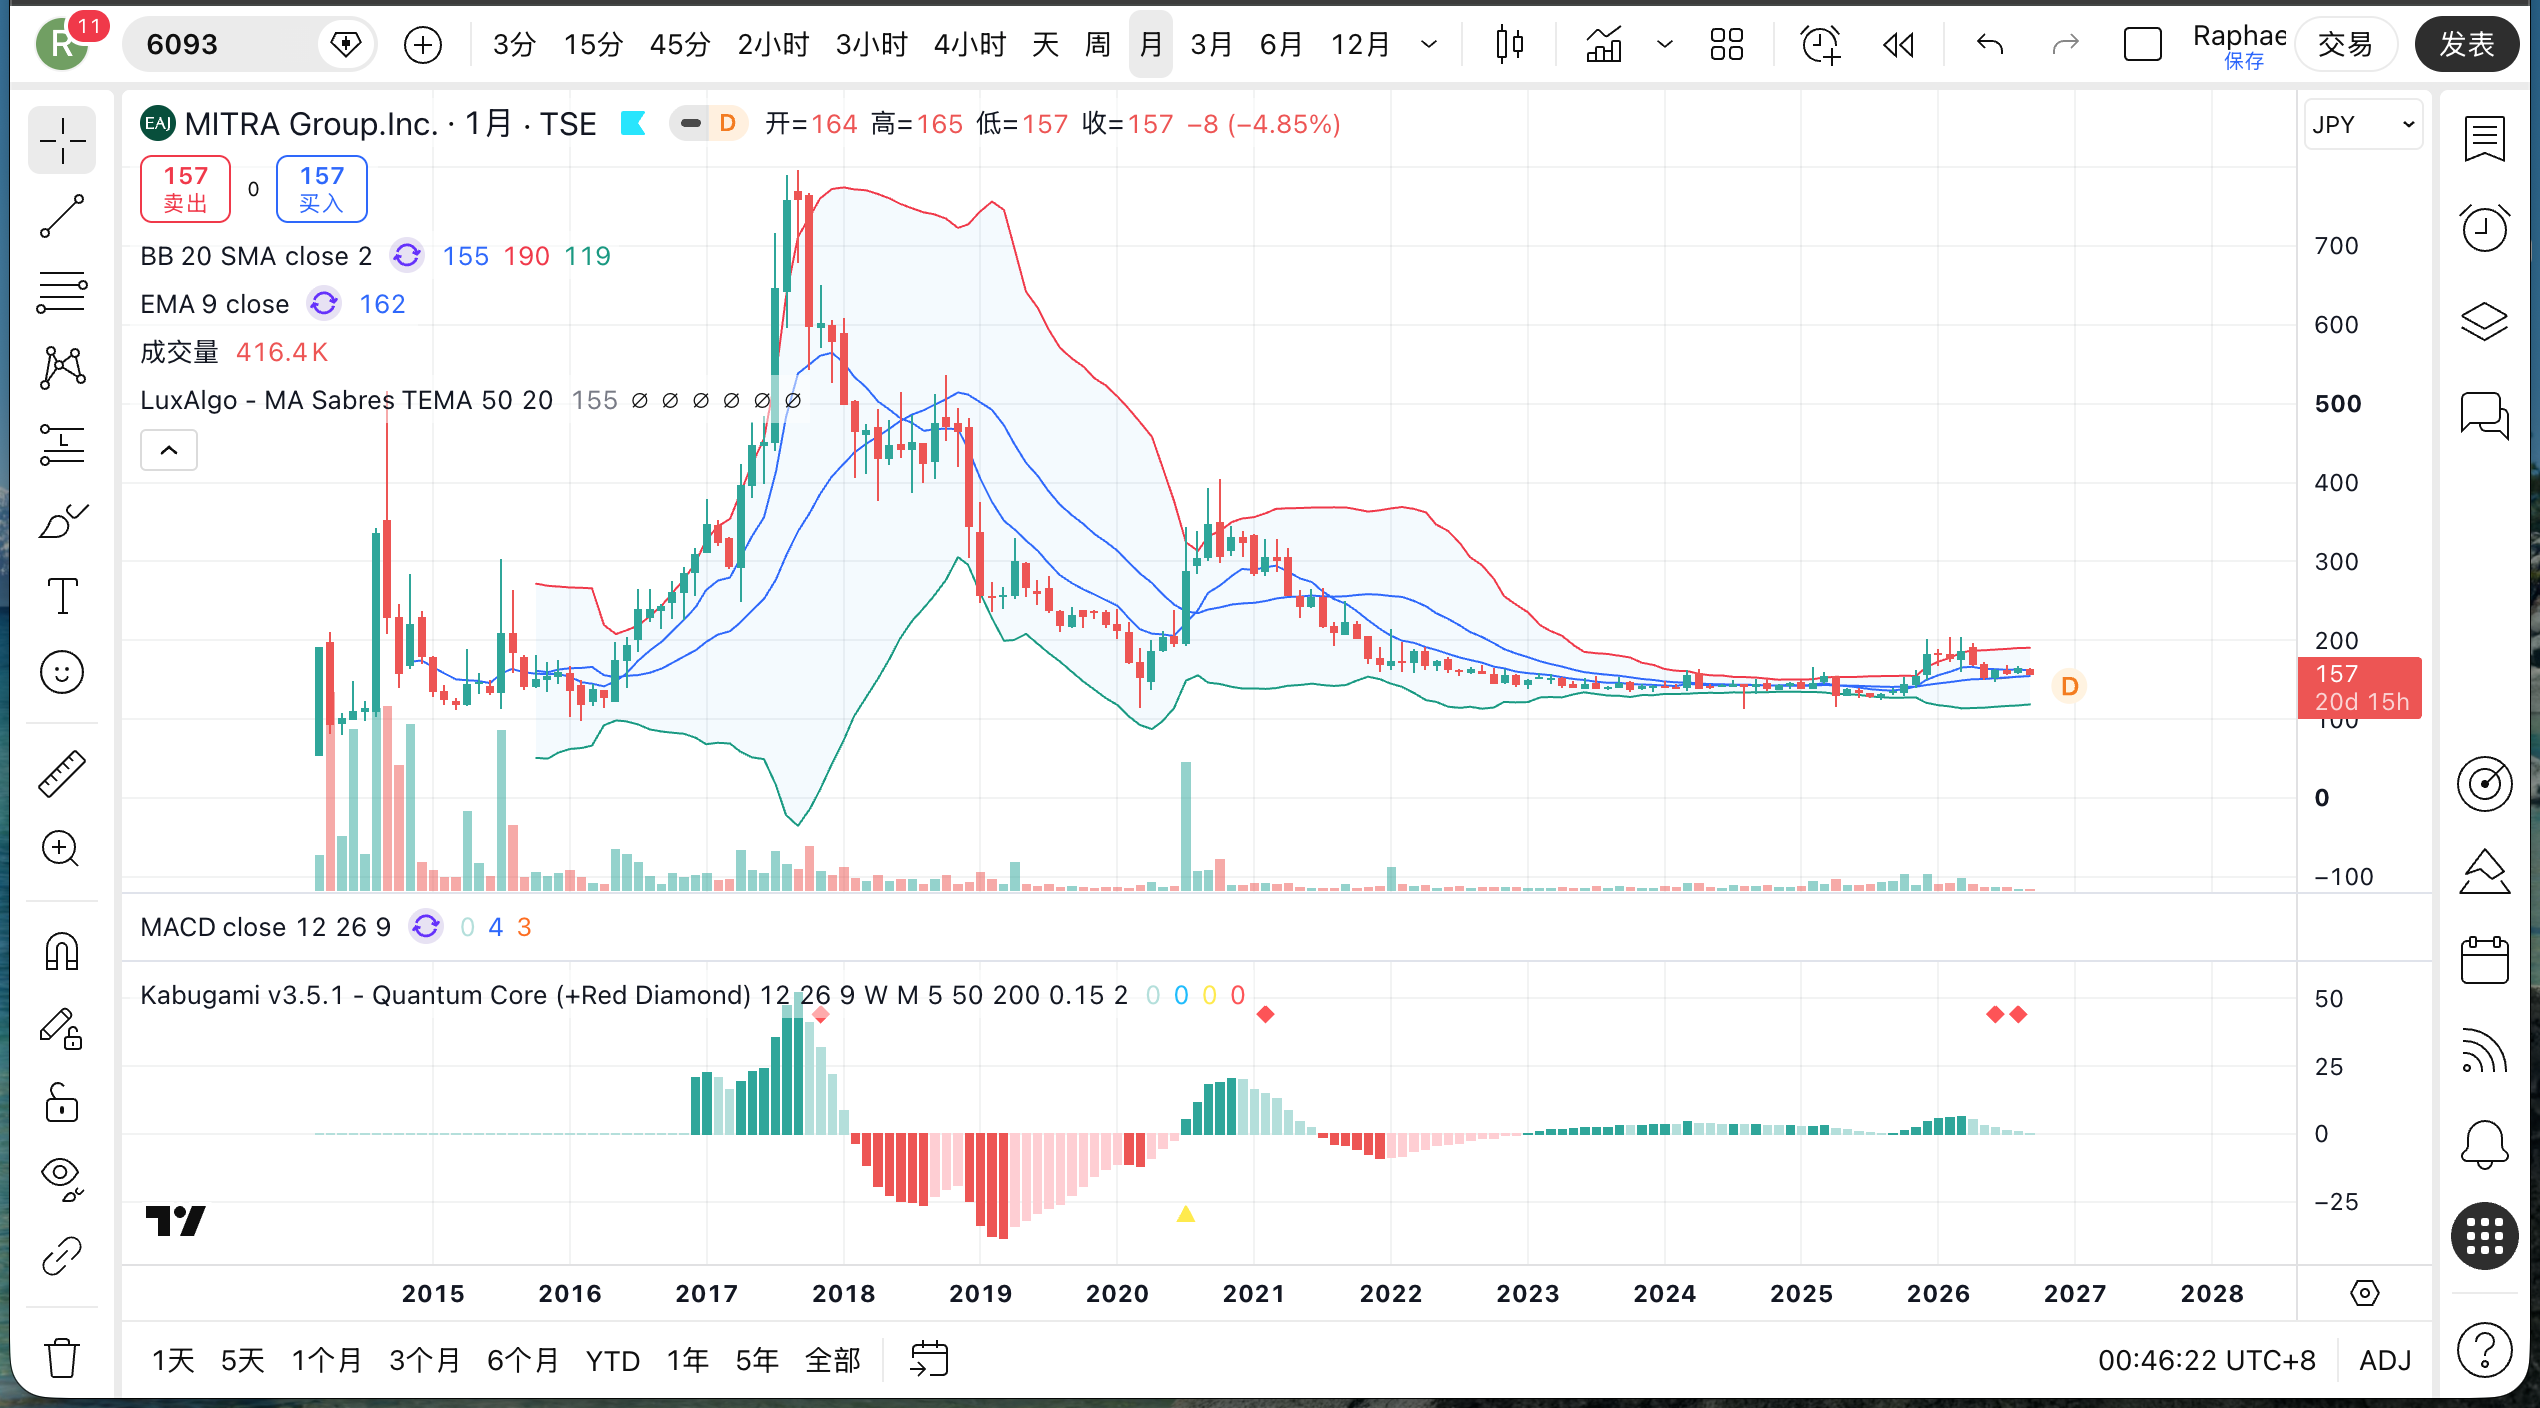
Task: Open the chat bubbles panel
Action: pos(2484,415)
